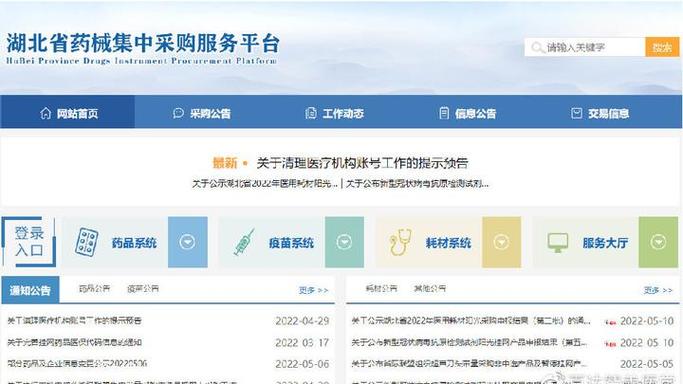Click the monitor icon for 服务大厅

click(558, 243)
